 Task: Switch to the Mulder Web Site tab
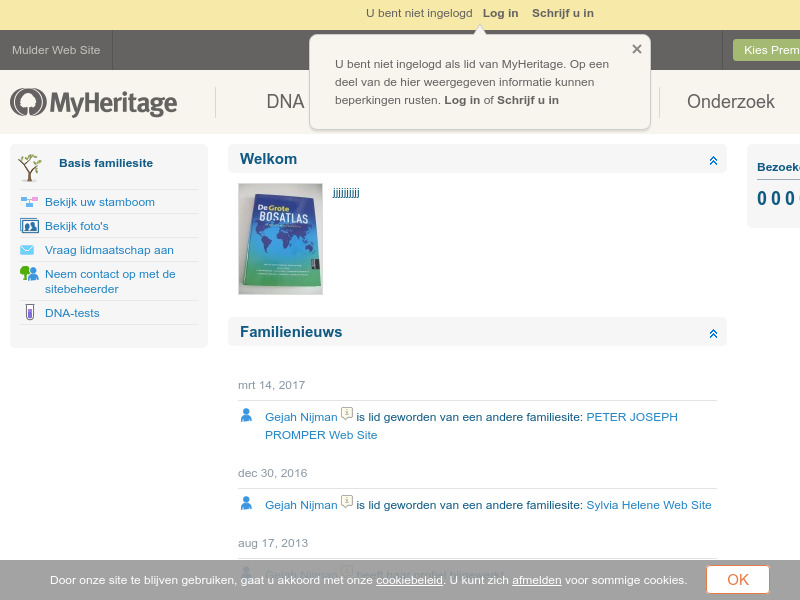coord(55,49)
